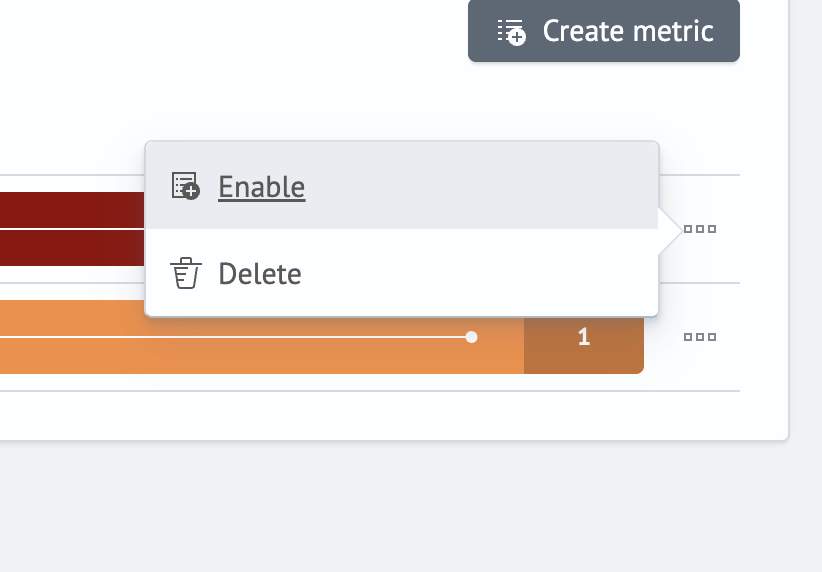
Task: Click the popup menu's pointer arrow
Action: tap(670, 230)
